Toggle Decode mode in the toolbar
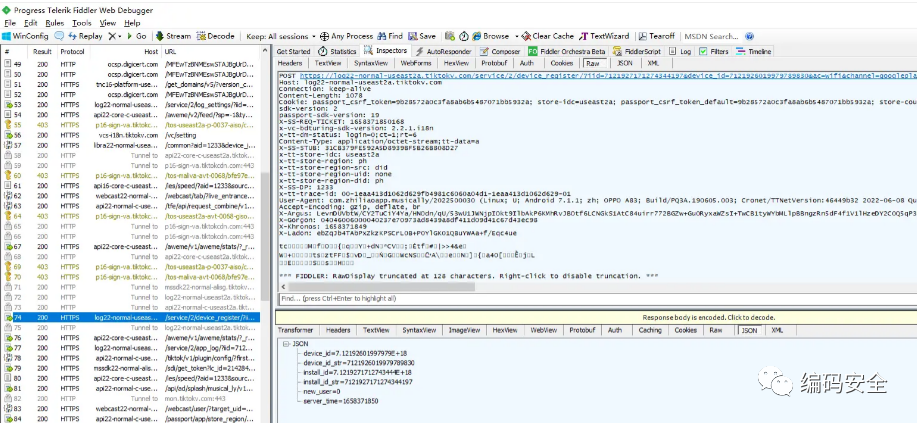The height and width of the screenshot is (423, 917). click(x=216, y=36)
